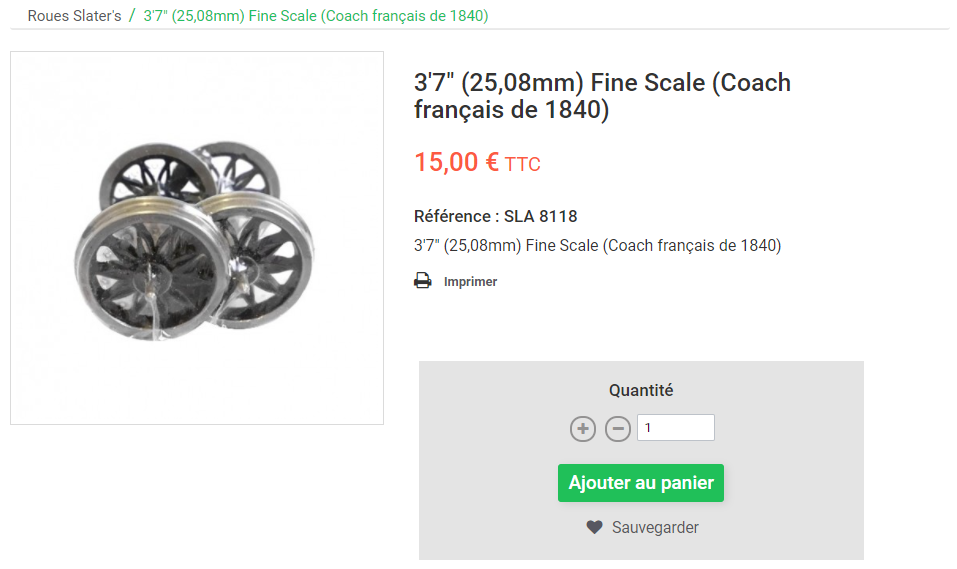This screenshot has width=957, height=569.
Task: Click the 15,00 € price
Action: pyautogui.click(x=457, y=162)
